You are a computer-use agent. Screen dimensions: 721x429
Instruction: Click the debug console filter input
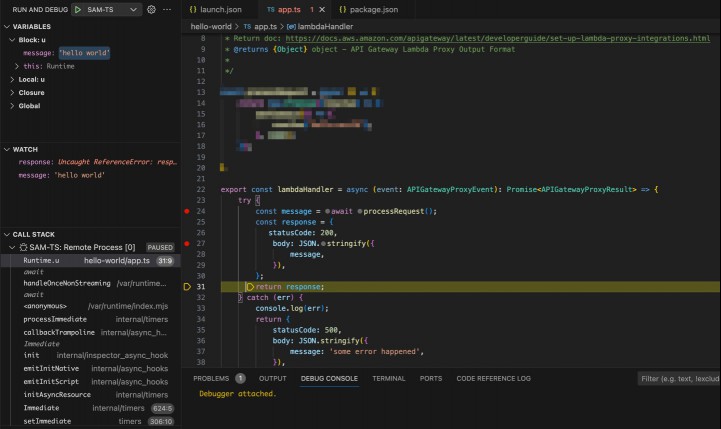[679, 379]
